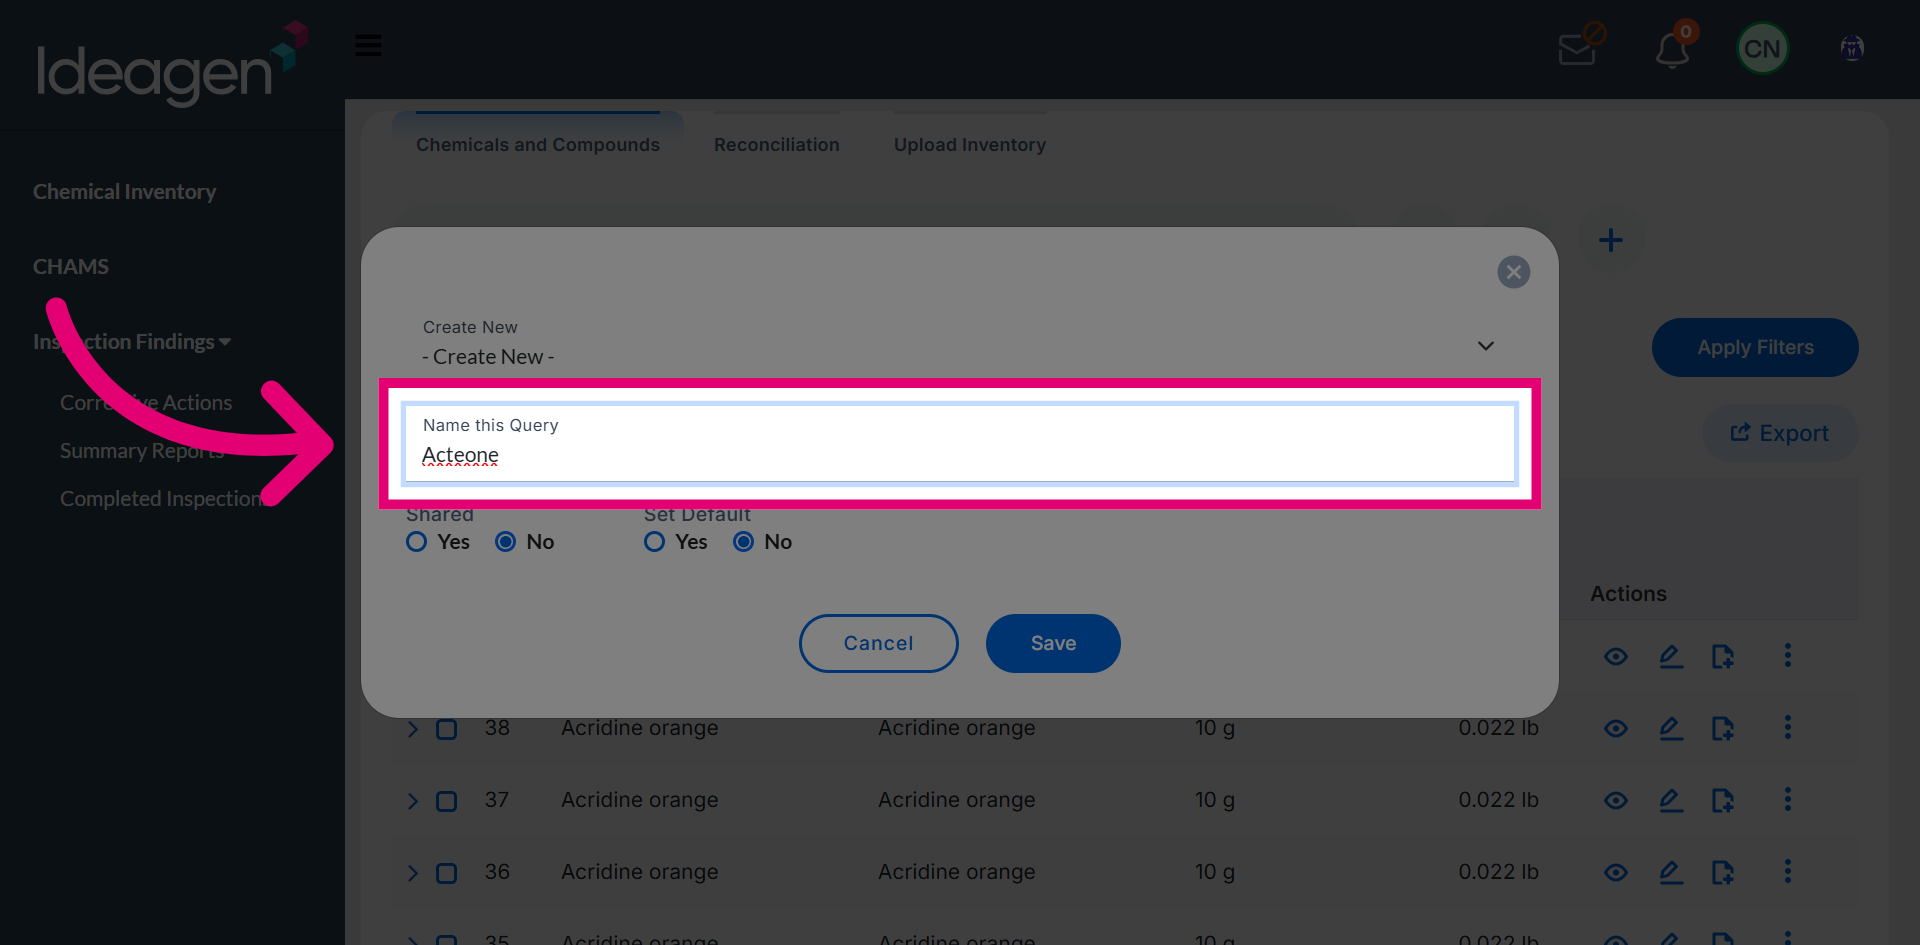The image size is (1920, 945).
Task: Check the box for row 37
Action: pyautogui.click(x=447, y=802)
